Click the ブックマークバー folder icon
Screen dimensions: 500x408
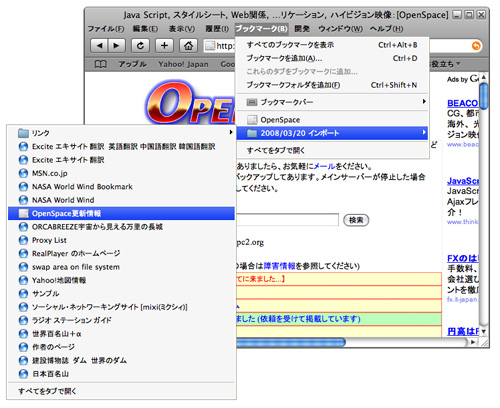pos(252,102)
